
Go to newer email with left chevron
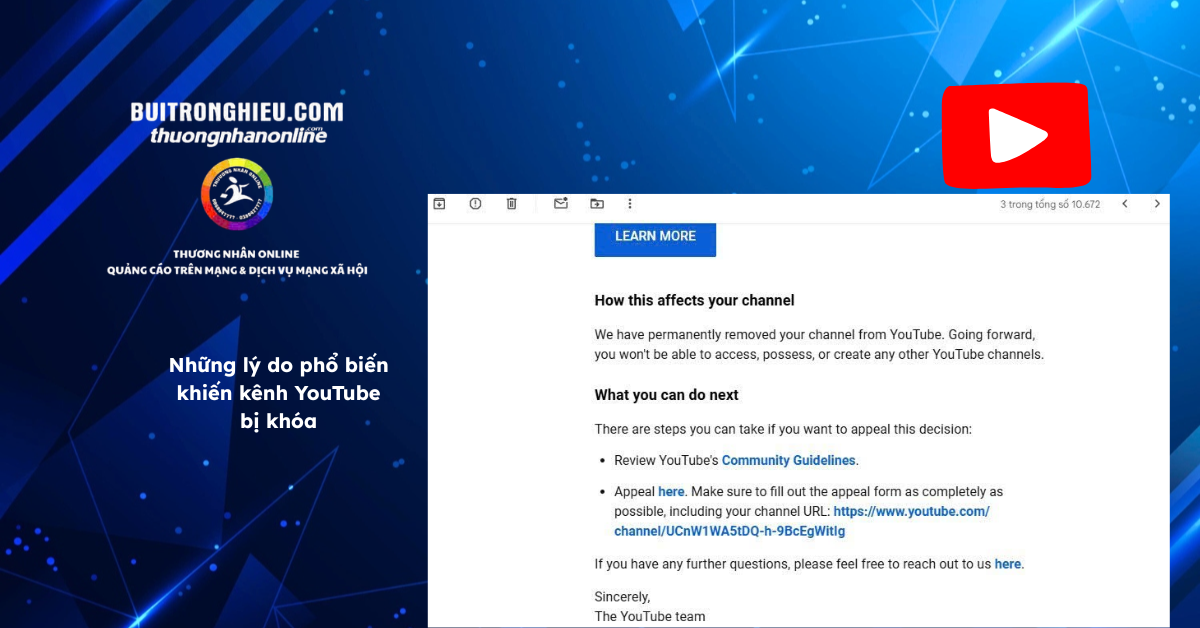1124,204
